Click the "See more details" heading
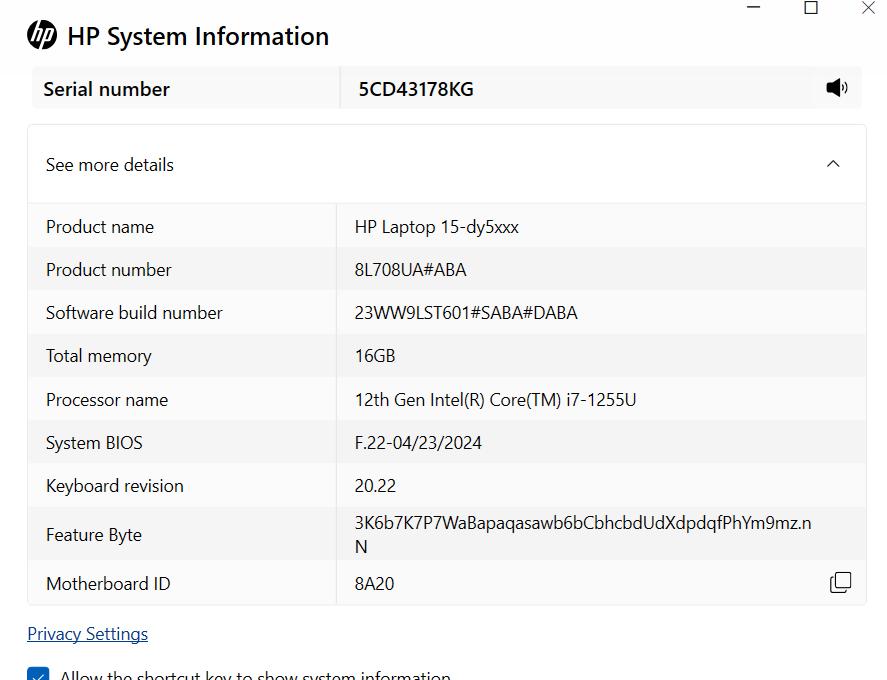Image resolution: width=887 pixels, height=680 pixels. click(110, 165)
